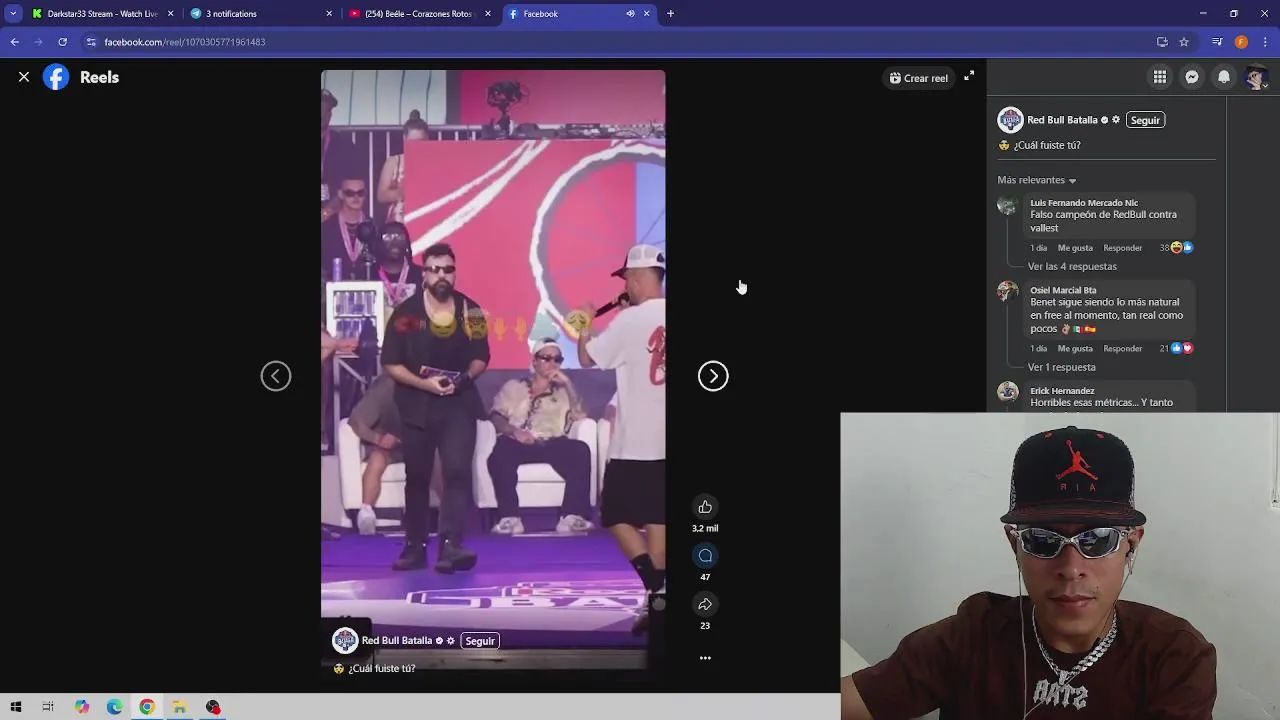
Task: Open the Chrome profile avatar
Action: [1241, 42]
